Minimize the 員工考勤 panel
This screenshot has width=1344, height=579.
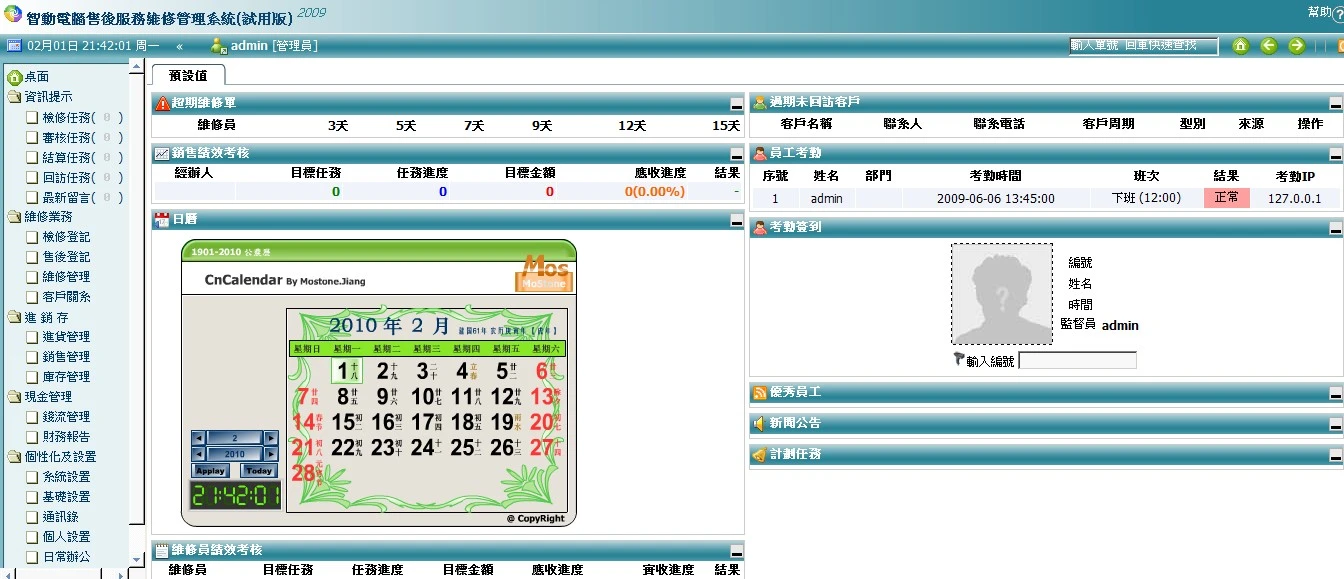point(1335,154)
